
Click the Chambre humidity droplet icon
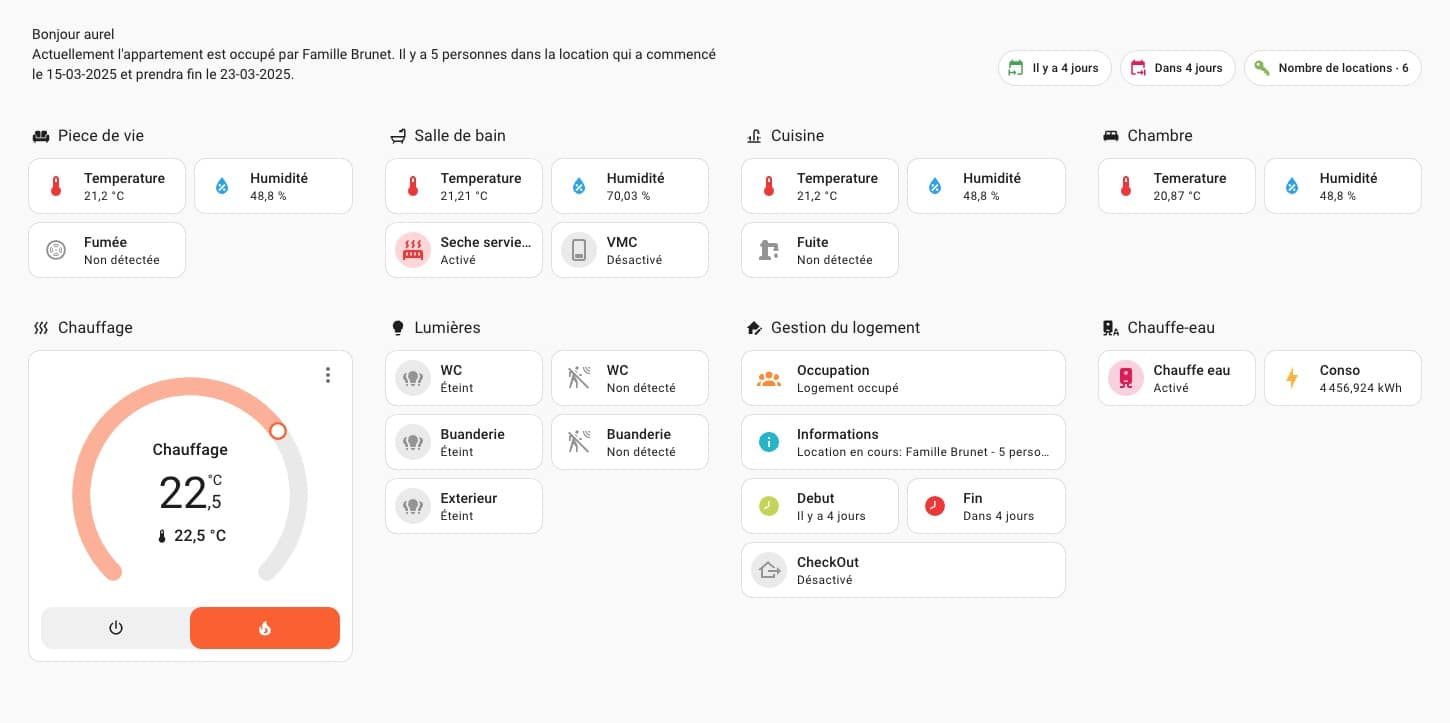click(1291, 186)
